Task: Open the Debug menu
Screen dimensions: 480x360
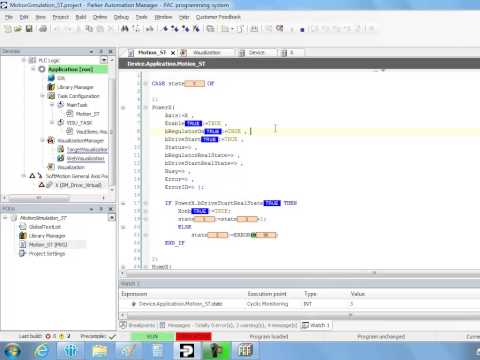Action: coord(121,17)
